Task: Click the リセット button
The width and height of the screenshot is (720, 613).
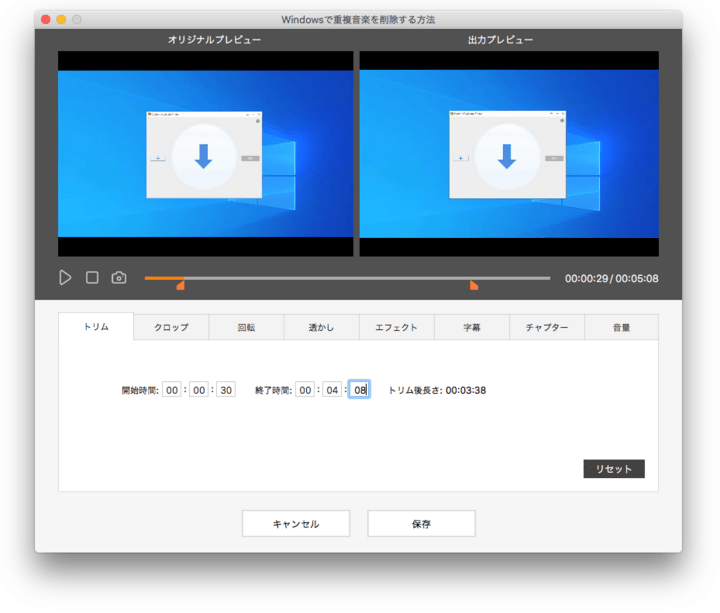Action: [x=614, y=469]
